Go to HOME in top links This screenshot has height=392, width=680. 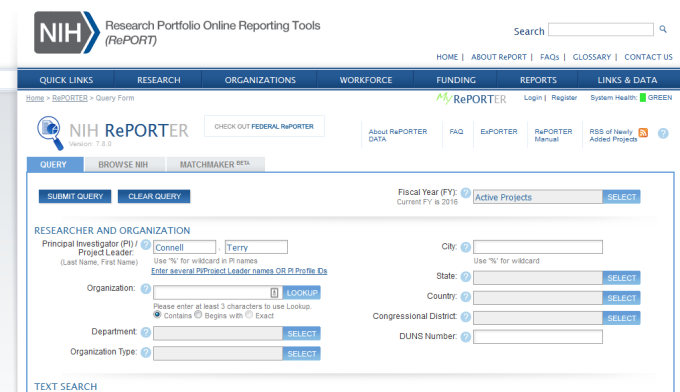(x=447, y=57)
